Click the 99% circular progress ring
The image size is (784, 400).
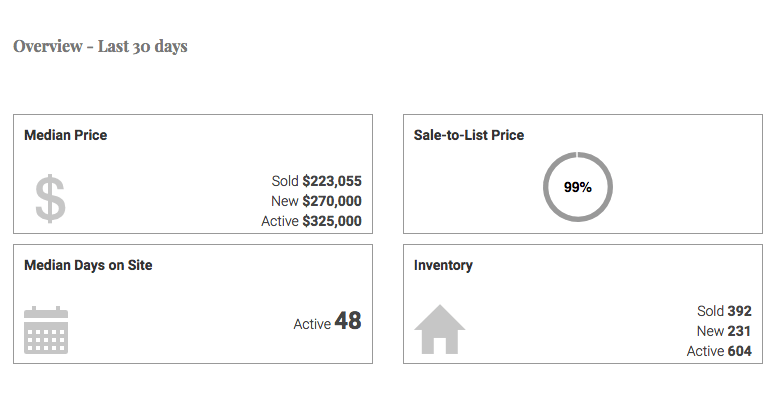coord(578,156)
